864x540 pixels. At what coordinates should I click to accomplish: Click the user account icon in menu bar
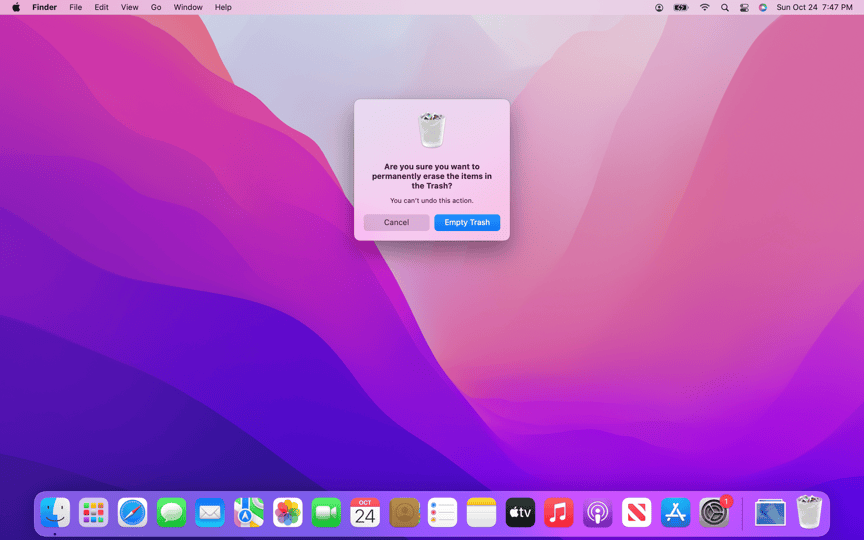659,8
